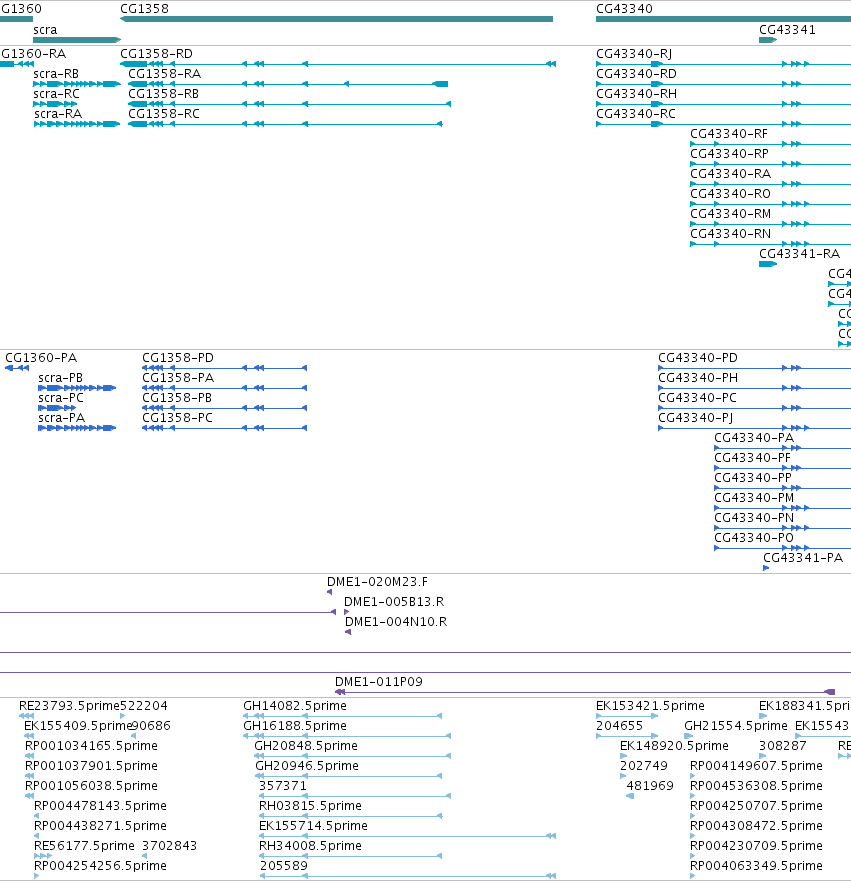
Task: Click protein CG43340-PF
Action: (x=752, y=458)
